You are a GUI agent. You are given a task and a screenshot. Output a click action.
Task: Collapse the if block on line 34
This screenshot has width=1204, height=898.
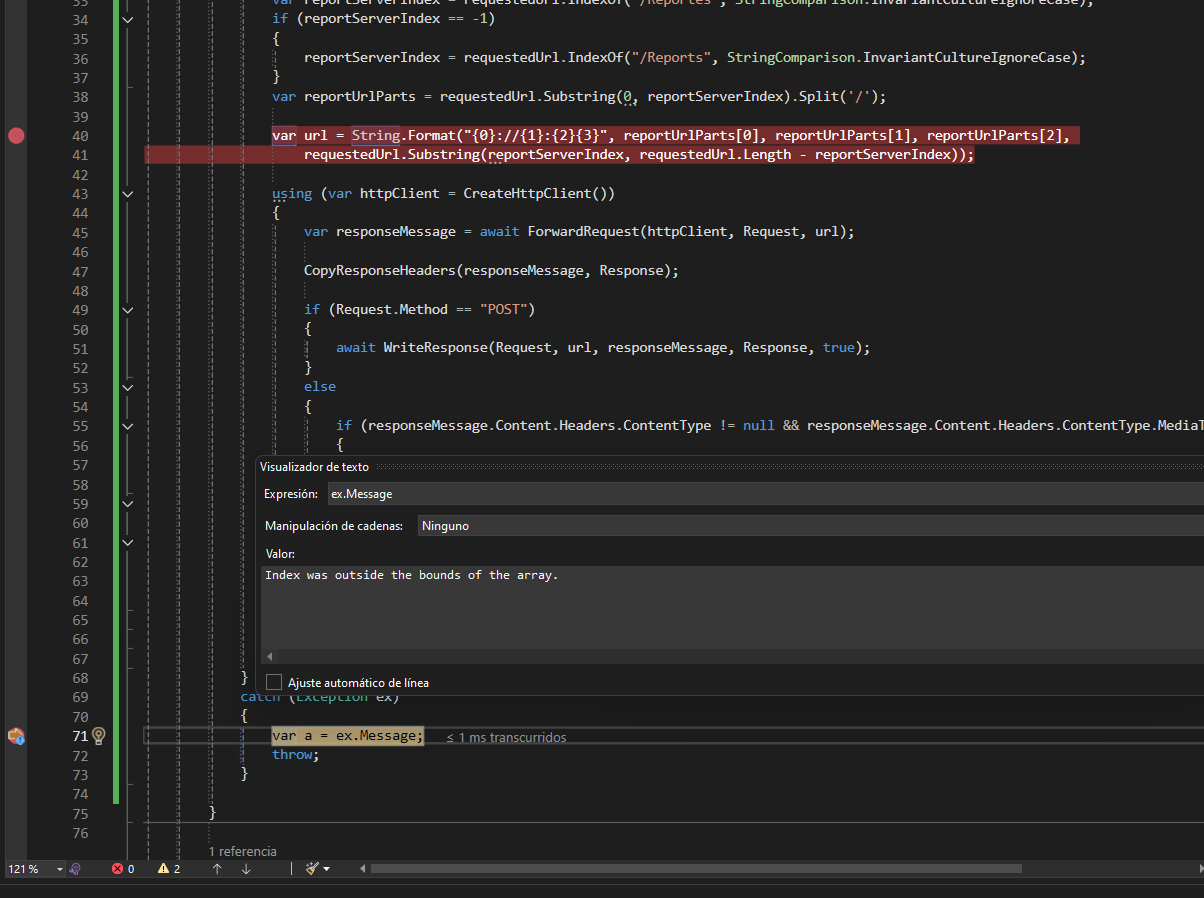pyautogui.click(x=127, y=20)
